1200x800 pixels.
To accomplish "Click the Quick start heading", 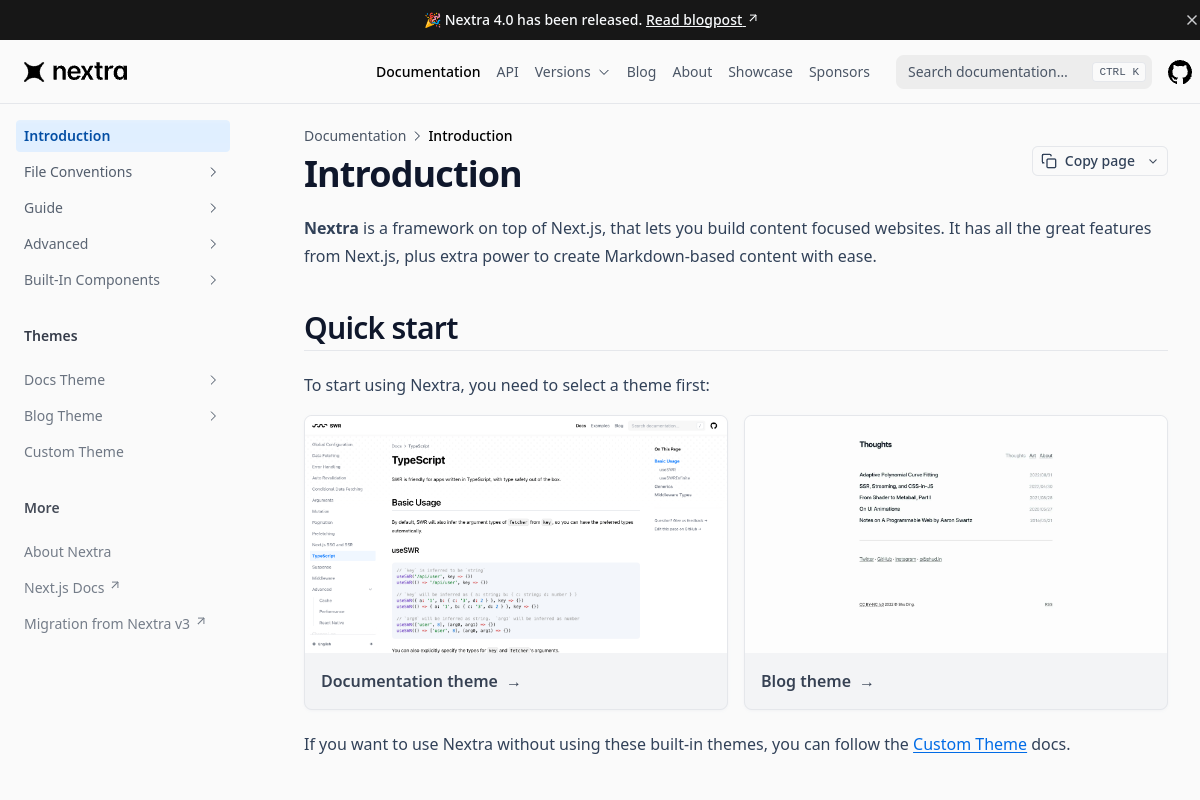I will [381, 328].
